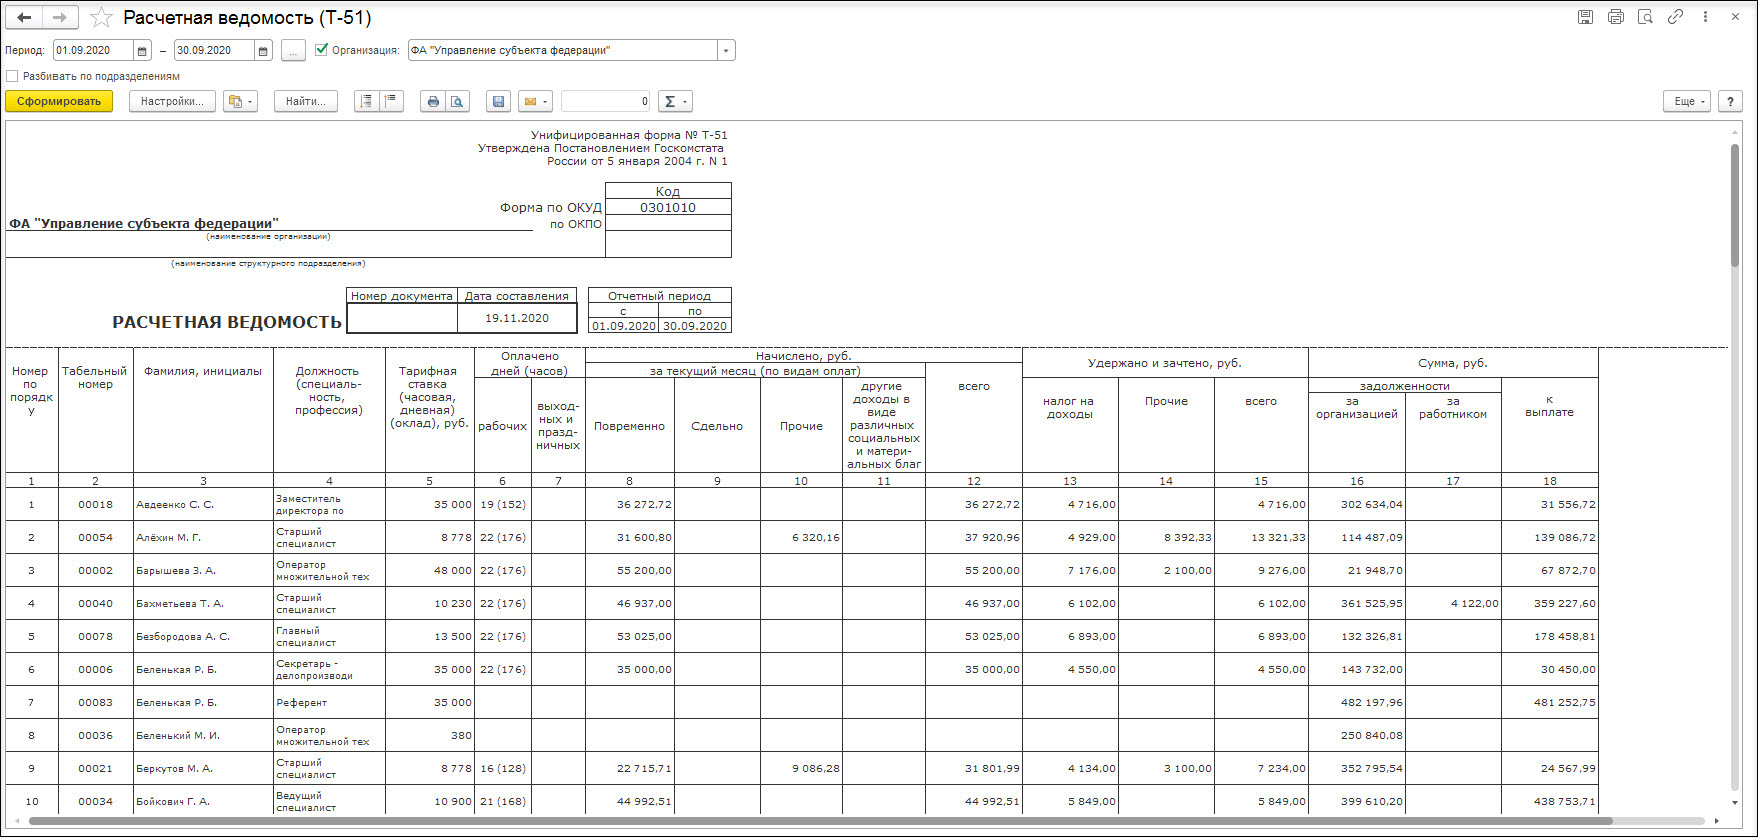This screenshot has width=1758, height=838.
Task: Open the three-dot more options menu
Action: (1705, 17)
